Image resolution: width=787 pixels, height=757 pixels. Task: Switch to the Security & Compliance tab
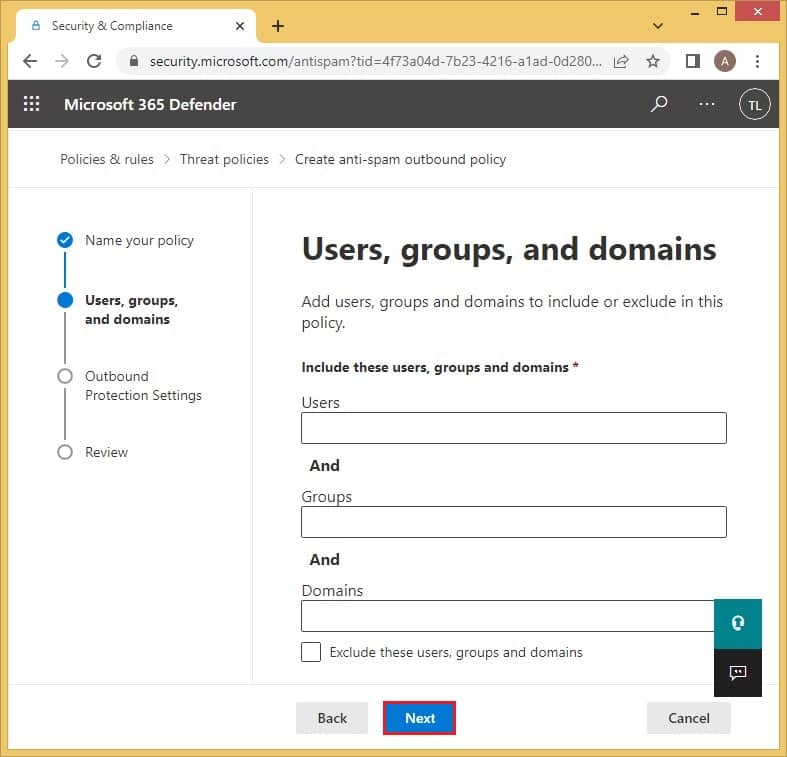click(112, 26)
